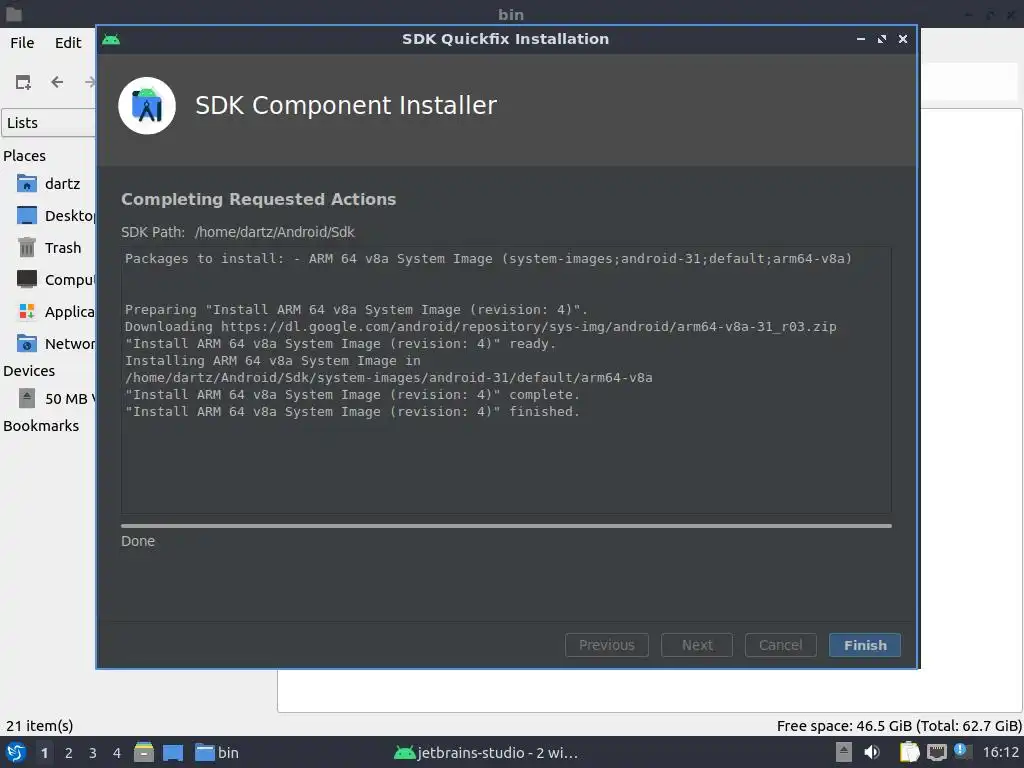Click the file manager launcher icon in the taskbar
This screenshot has width=1024, height=768.
(144, 752)
